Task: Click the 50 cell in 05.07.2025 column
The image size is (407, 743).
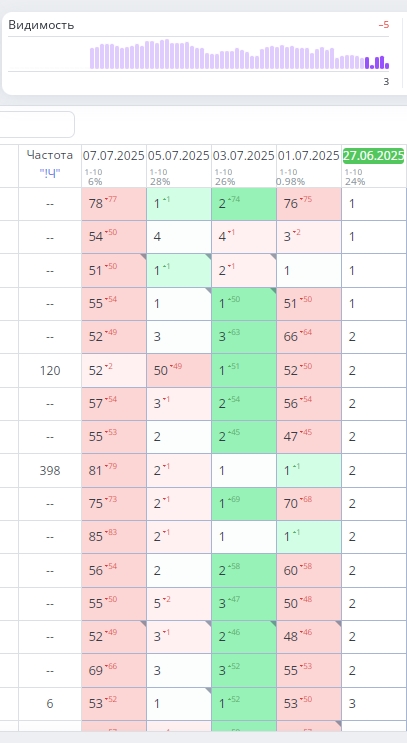Action: click(x=179, y=371)
